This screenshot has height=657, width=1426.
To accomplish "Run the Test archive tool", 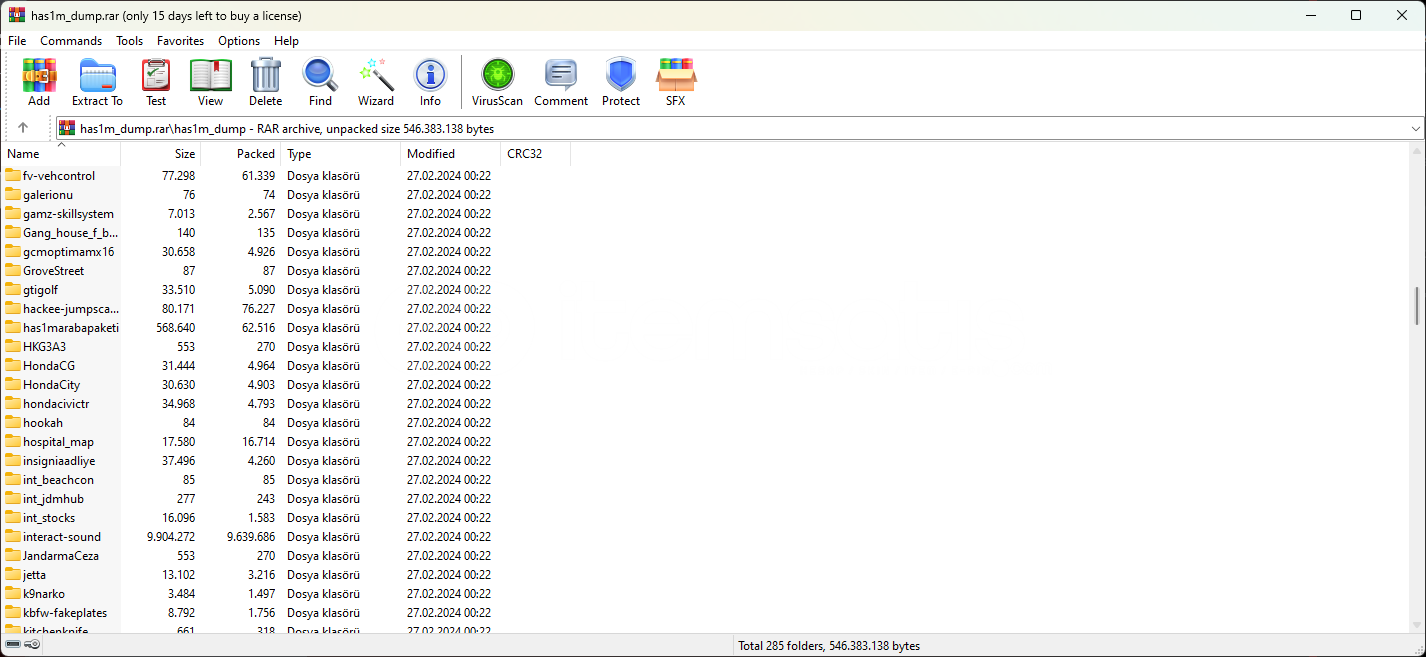I will 156,80.
